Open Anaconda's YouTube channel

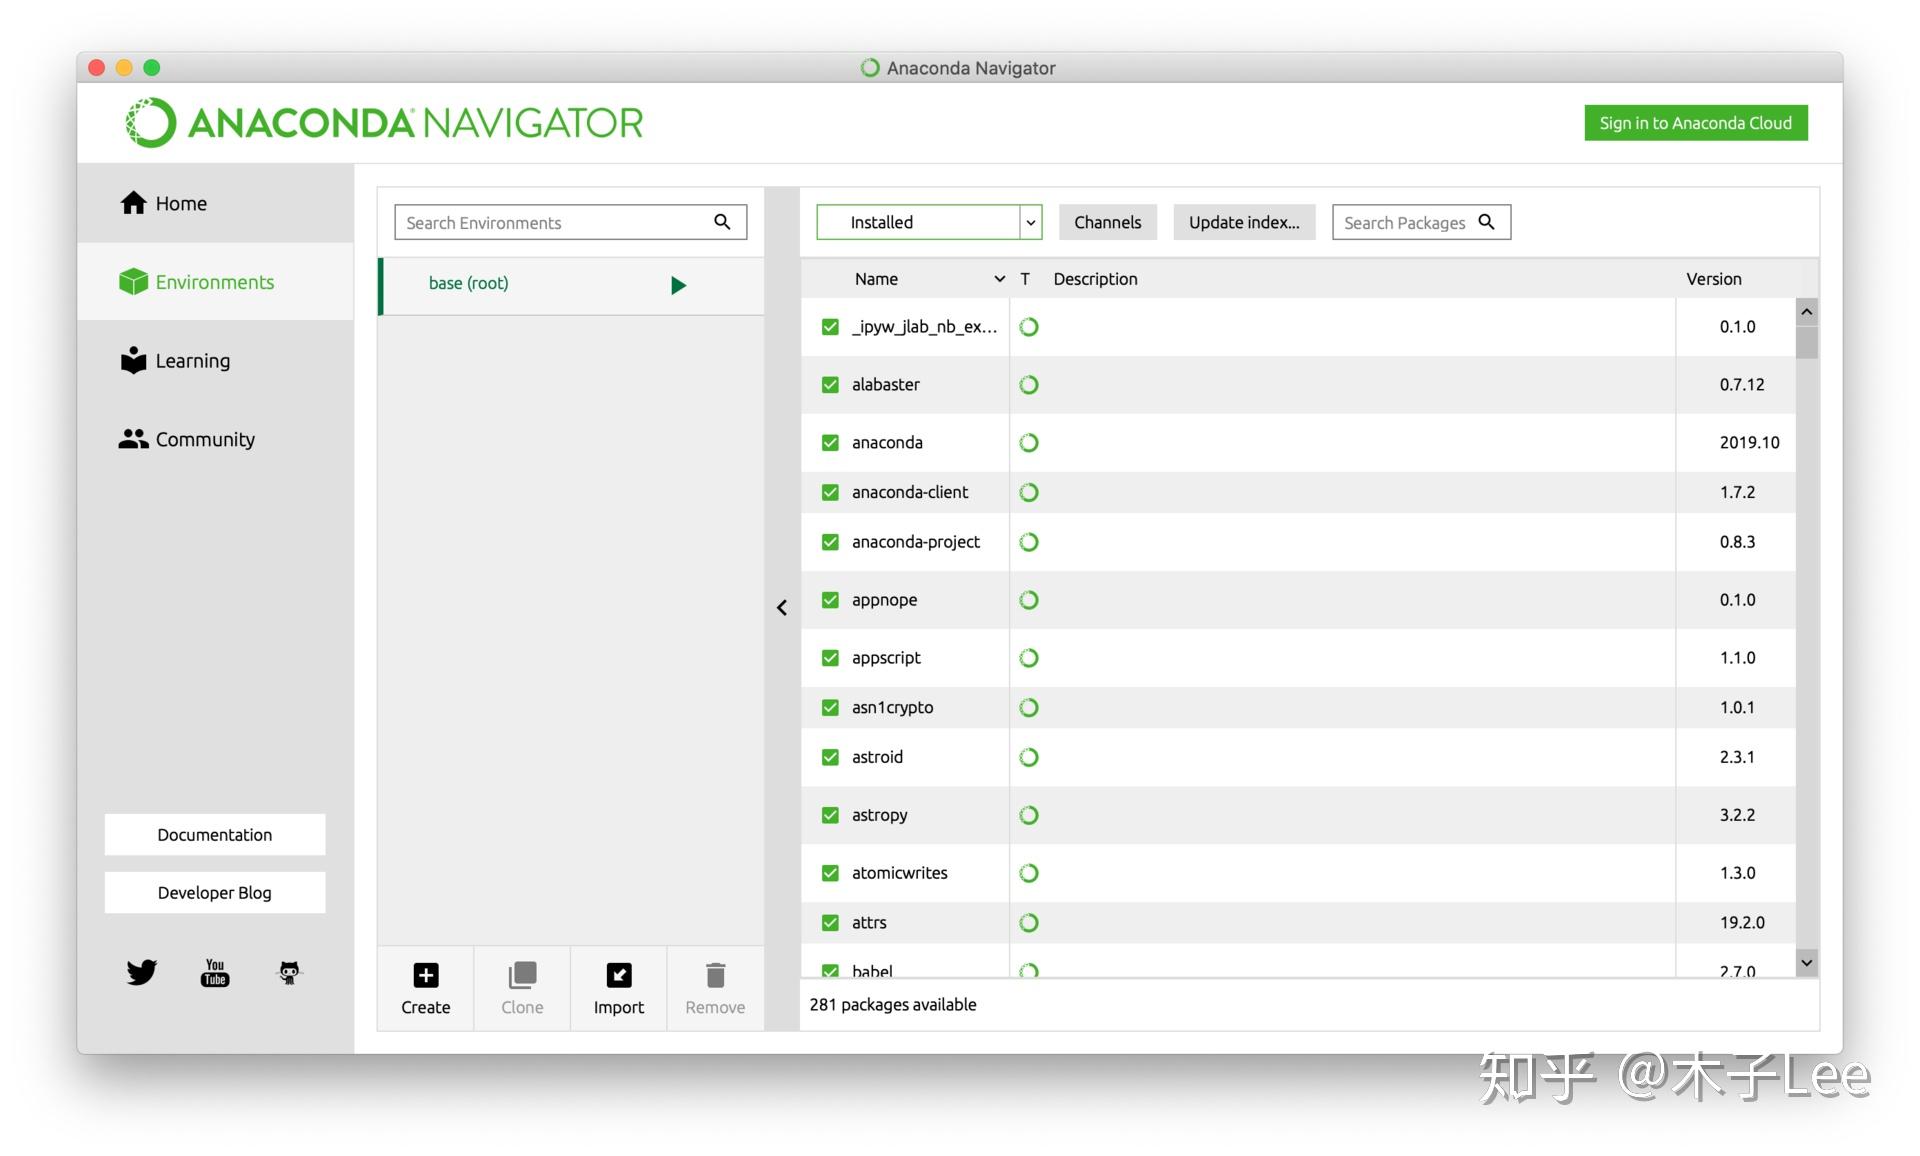[214, 971]
